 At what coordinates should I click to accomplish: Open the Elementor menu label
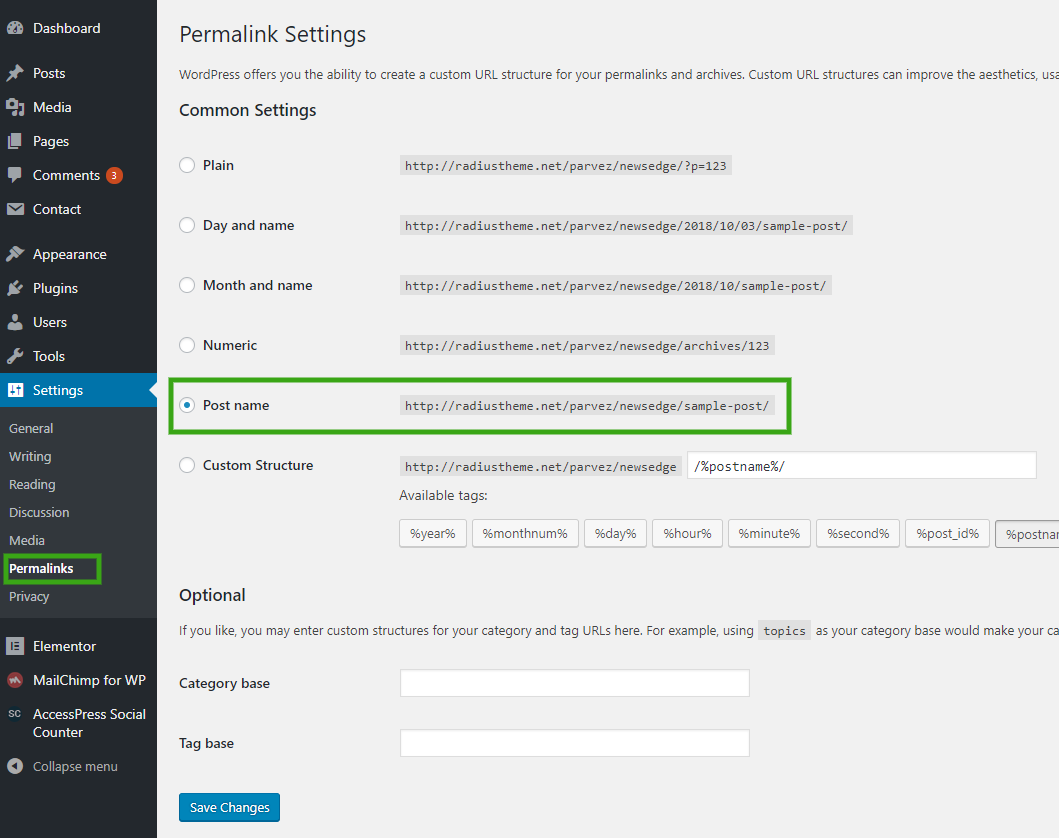64,646
